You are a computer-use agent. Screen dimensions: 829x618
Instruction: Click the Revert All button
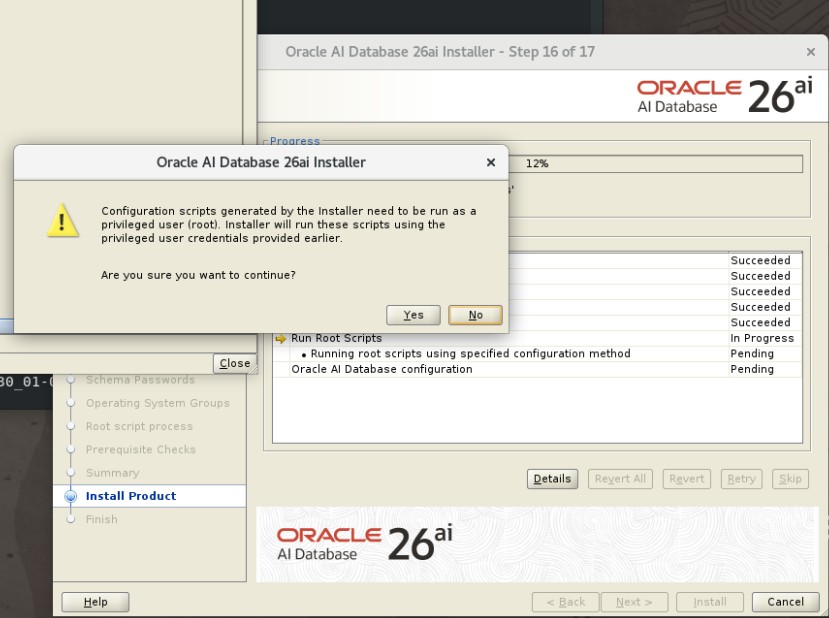point(620,479)
